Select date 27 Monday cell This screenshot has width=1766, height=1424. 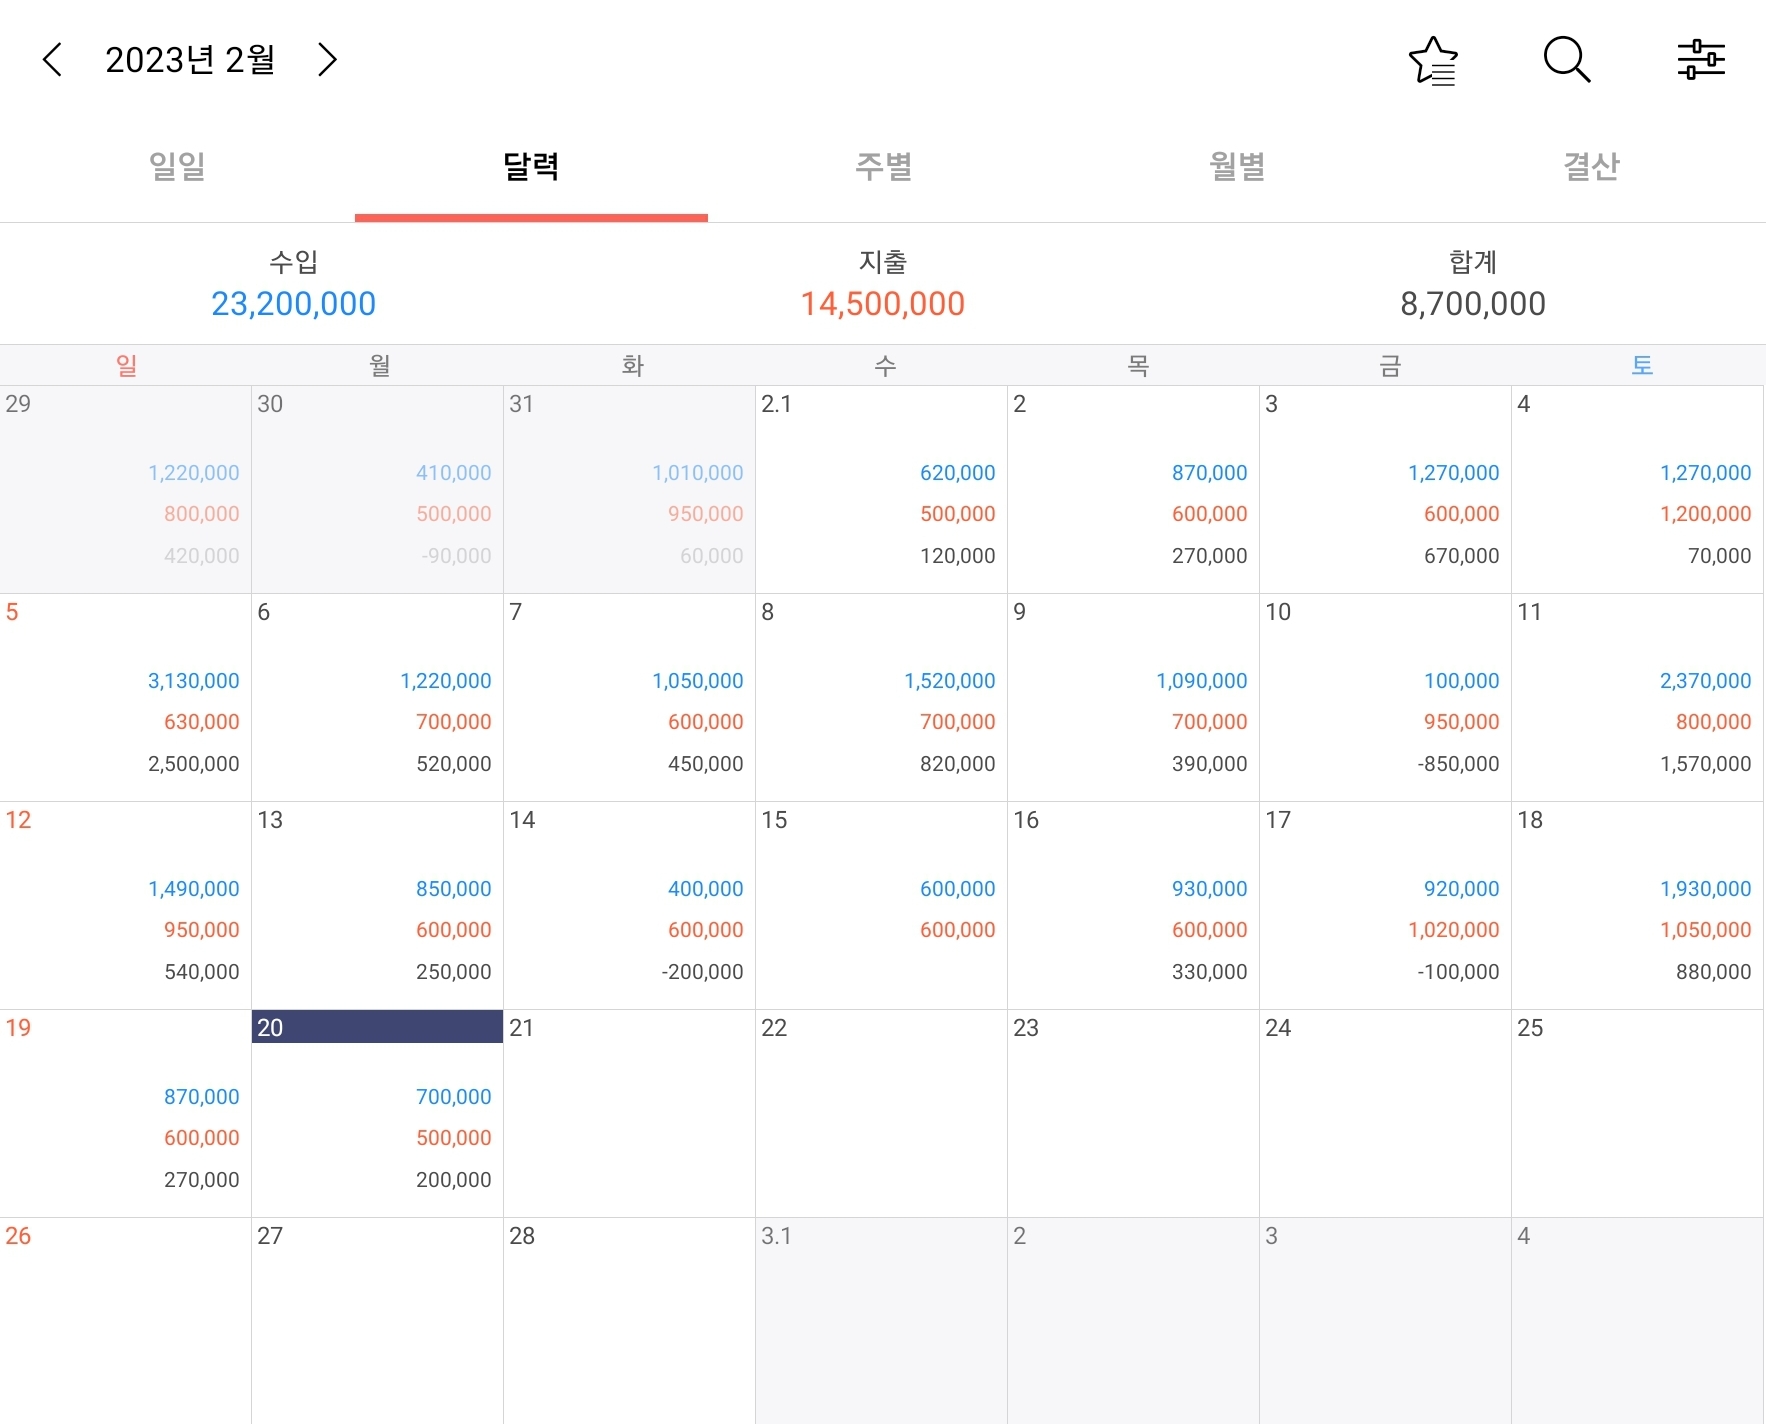[377, 1321]
